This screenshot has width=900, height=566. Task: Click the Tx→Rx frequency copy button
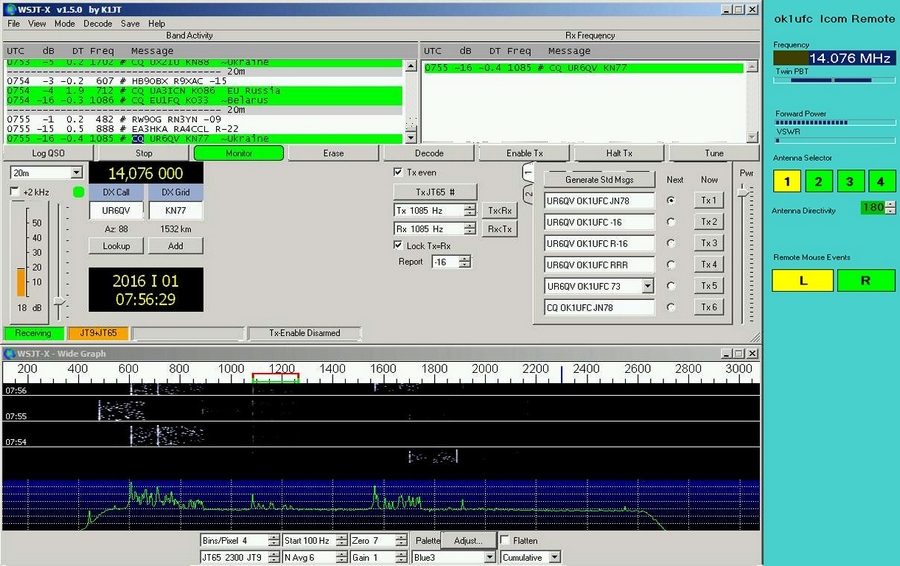click(498, 211)
